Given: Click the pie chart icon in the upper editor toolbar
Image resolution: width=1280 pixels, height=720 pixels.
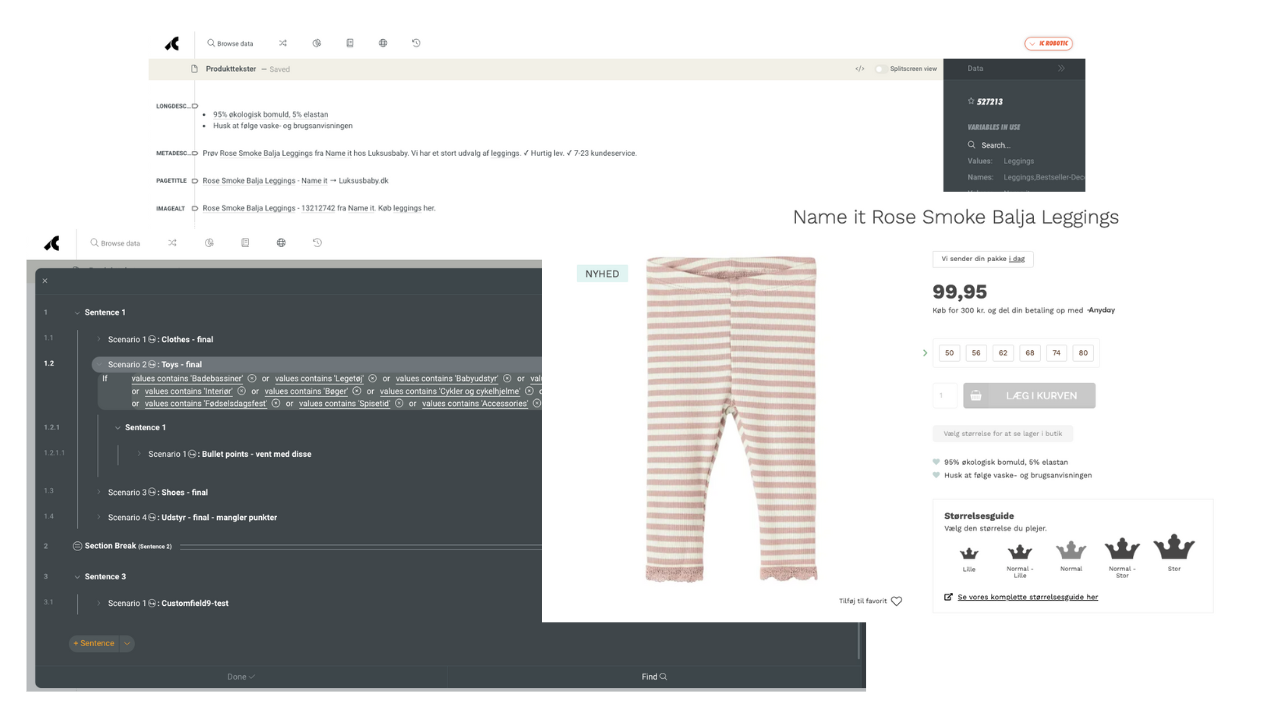Looking at the screenshot, I should pyautogui.click(x=316, y=44).
